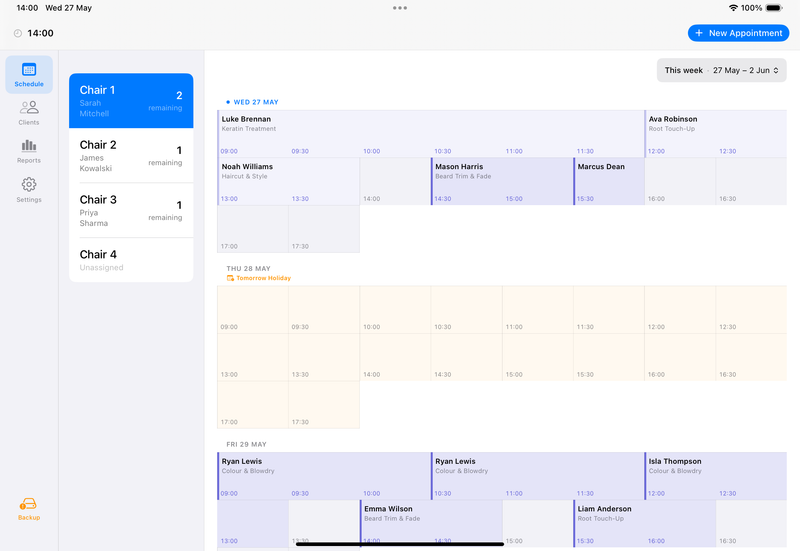This screenshot has height=551, width=800.
Task: Open Mason Harris Beard Trim & Fade appointment
Action: coord(502,181)
